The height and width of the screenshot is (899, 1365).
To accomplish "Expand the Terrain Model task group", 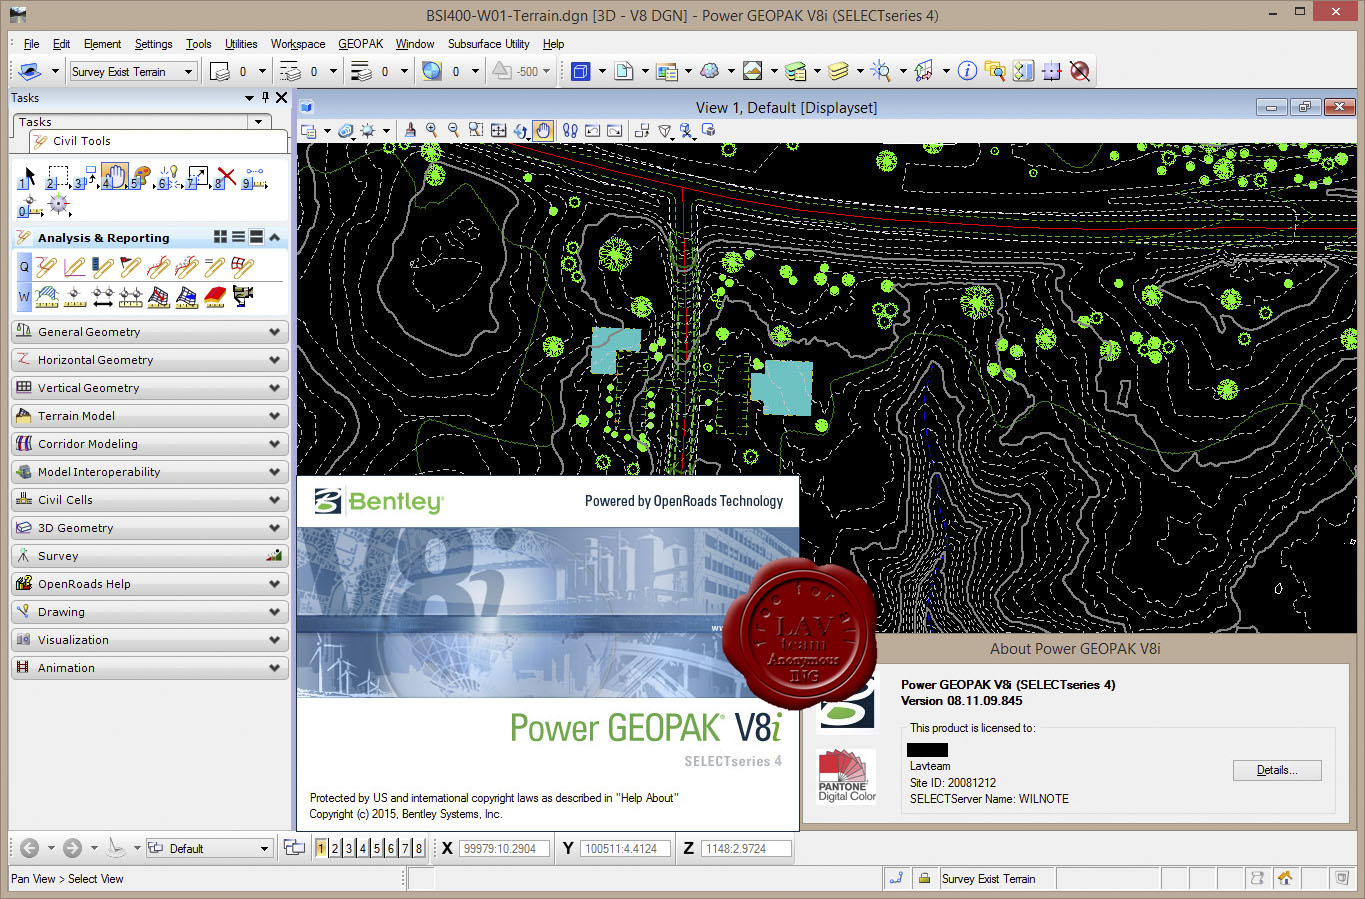I will [150, 416].
